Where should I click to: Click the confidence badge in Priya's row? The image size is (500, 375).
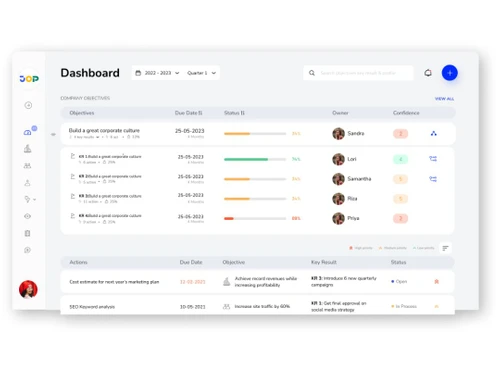tap(401, 219)
